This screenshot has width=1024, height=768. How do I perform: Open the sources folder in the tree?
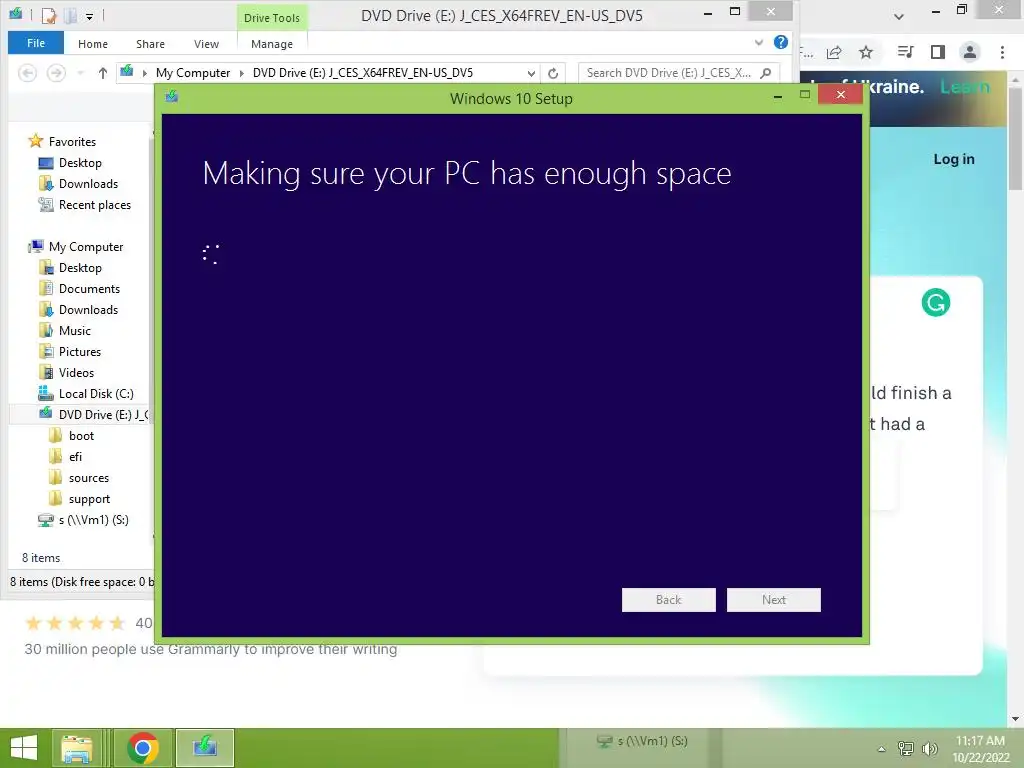[89, 478]
